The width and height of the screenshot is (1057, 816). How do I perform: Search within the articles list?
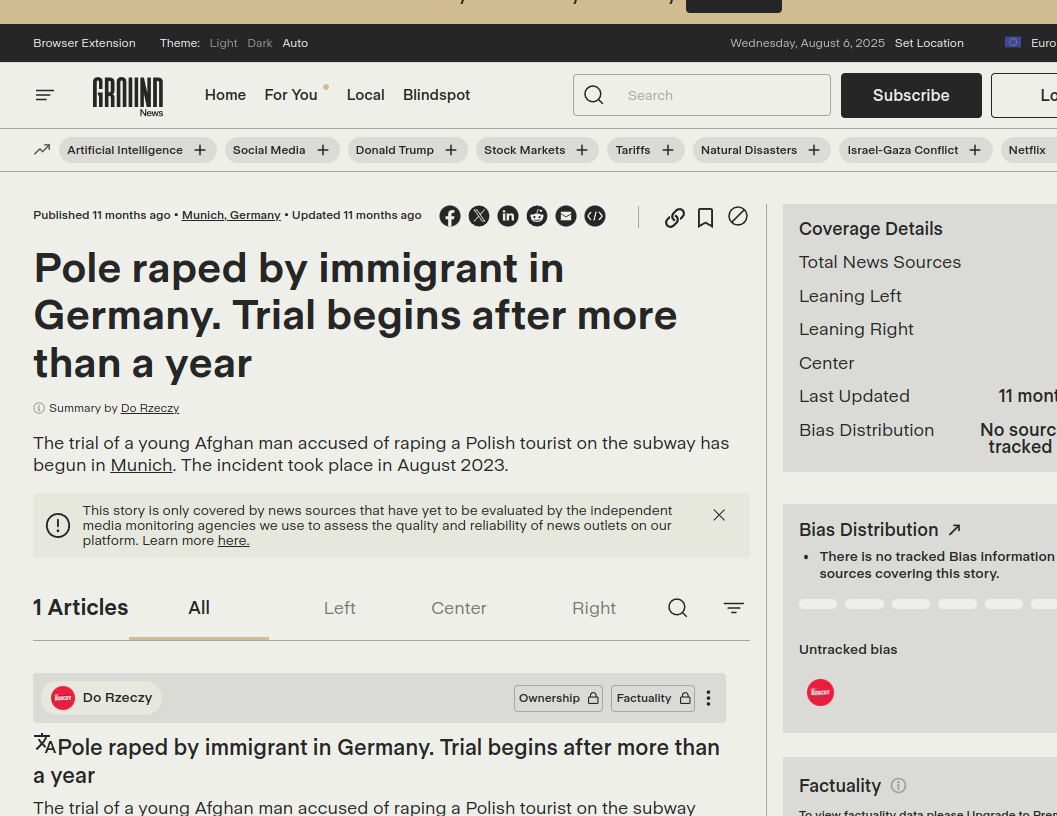point(677,608)
